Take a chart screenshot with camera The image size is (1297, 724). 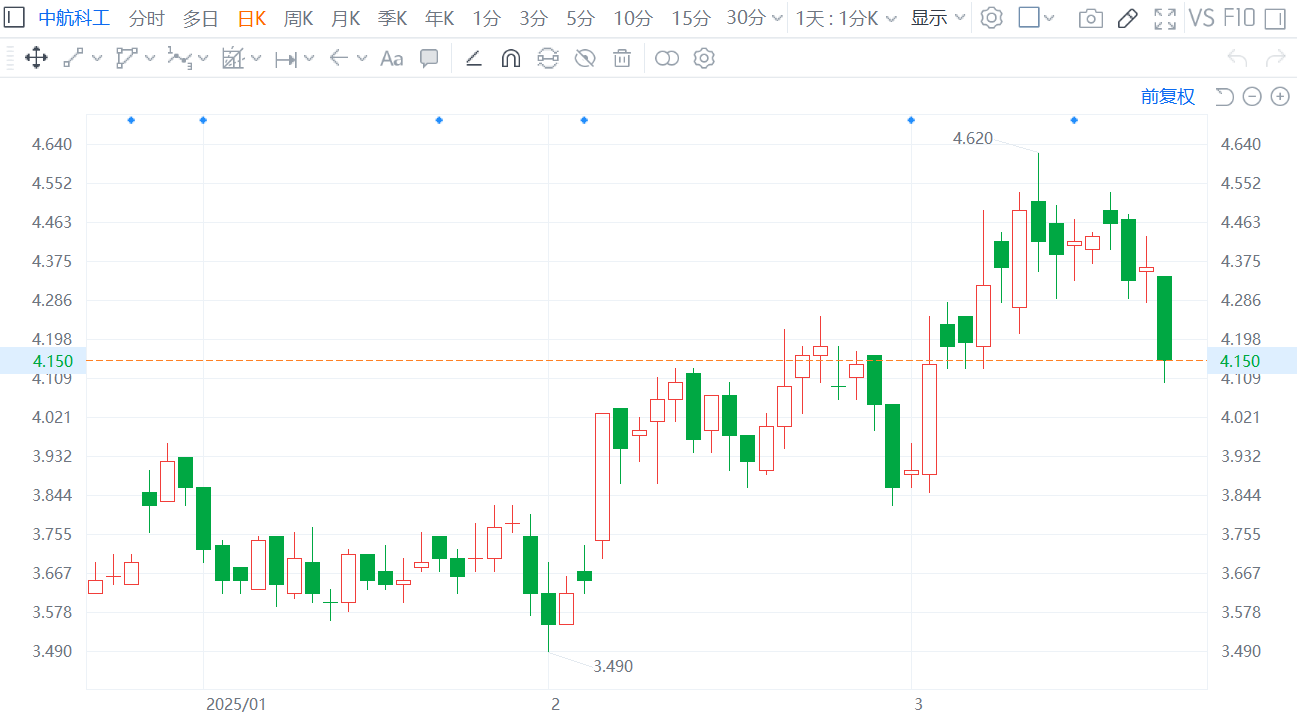pos(1091,18)
